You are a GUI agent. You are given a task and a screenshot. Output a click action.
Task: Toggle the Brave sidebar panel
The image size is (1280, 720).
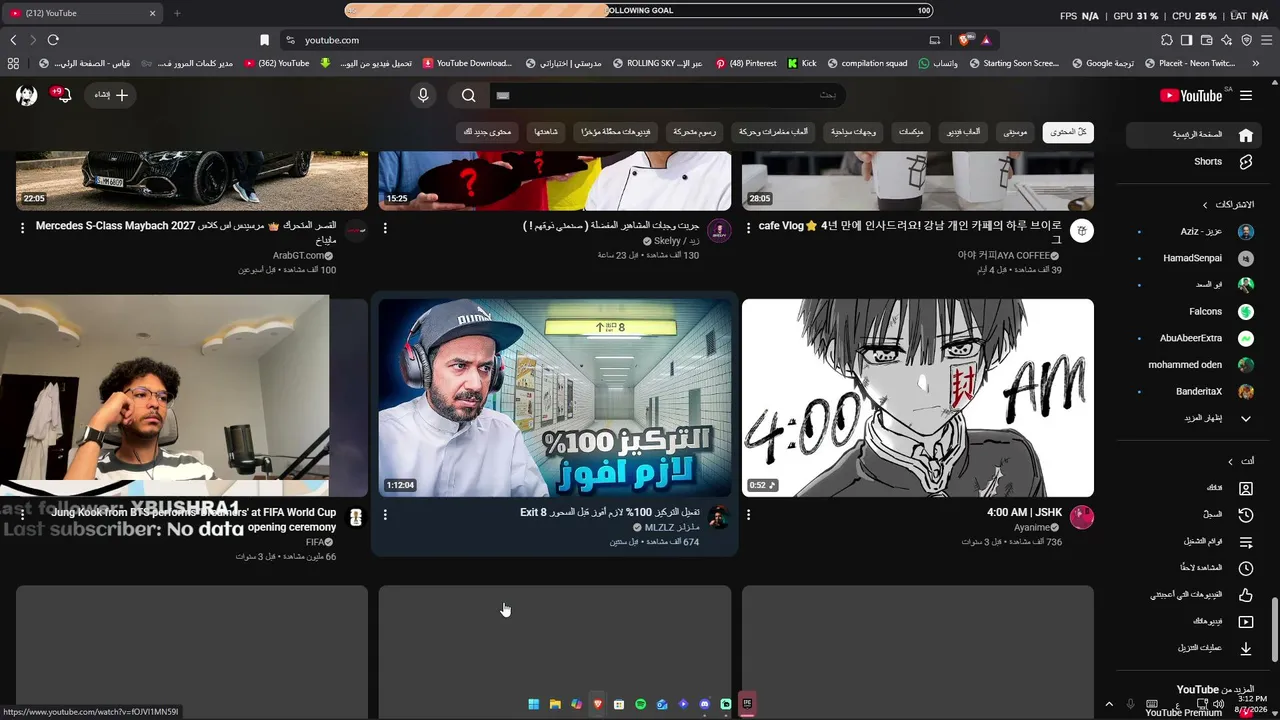click(x=1186, y=40)
